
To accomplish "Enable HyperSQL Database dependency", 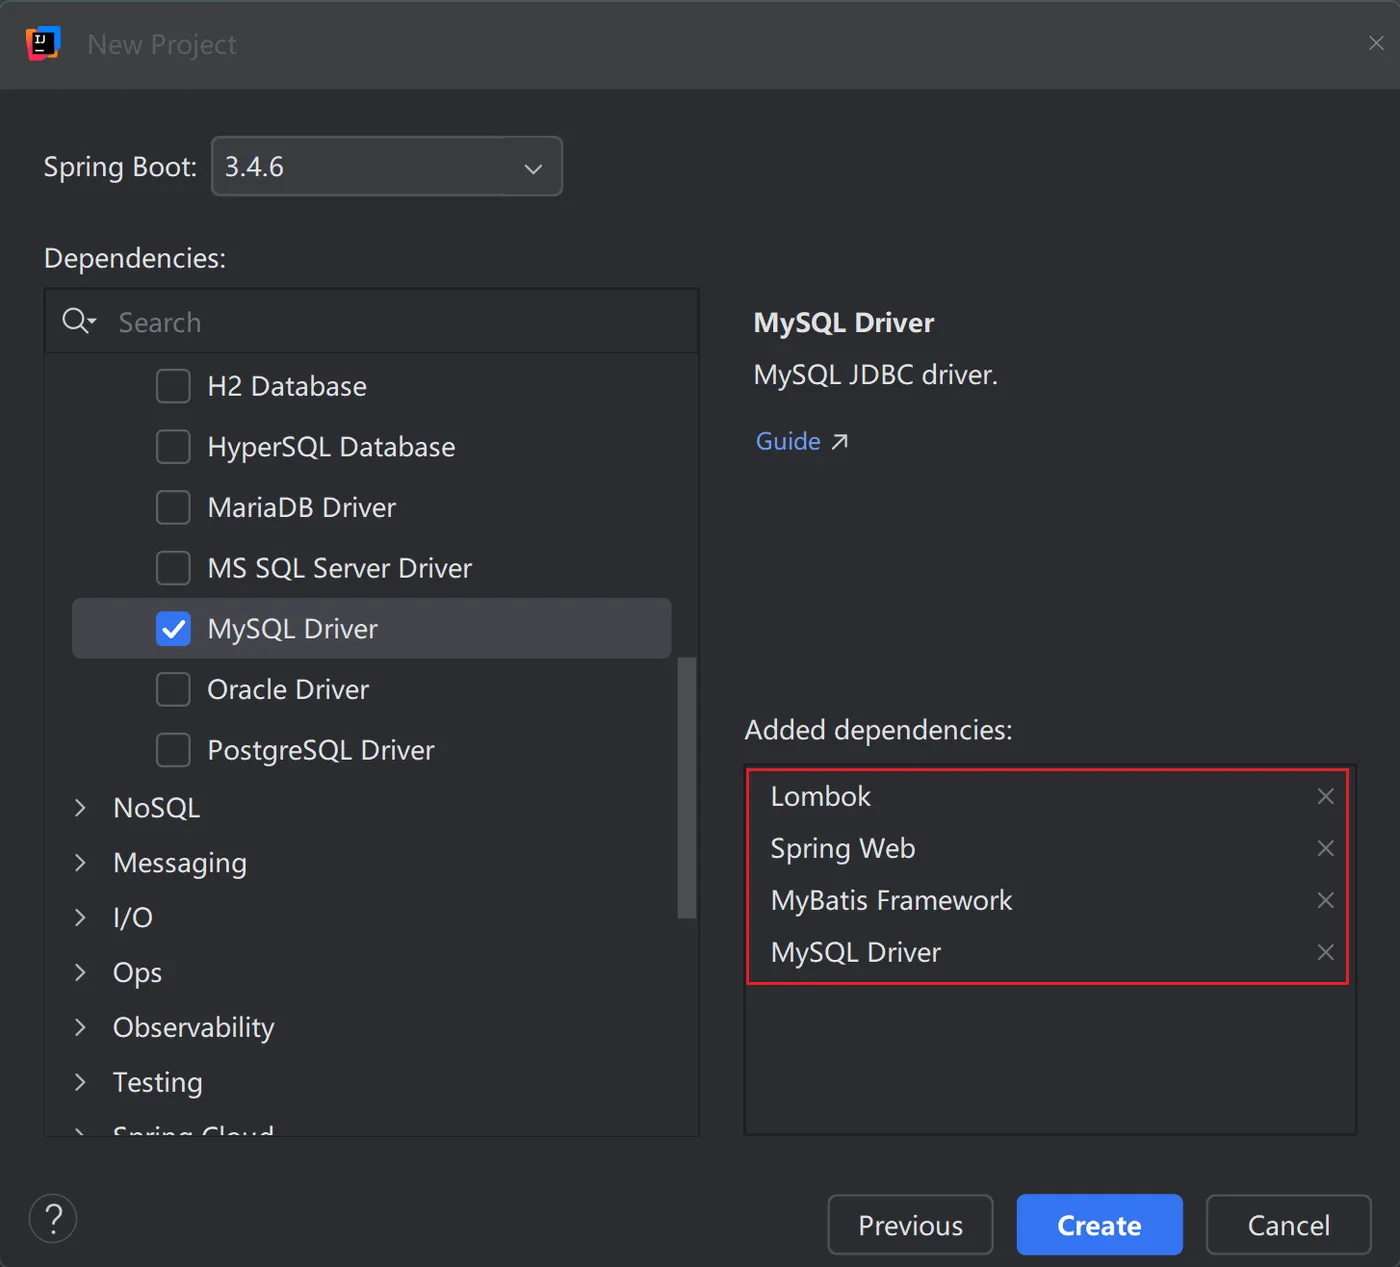I will pos(173,447).
